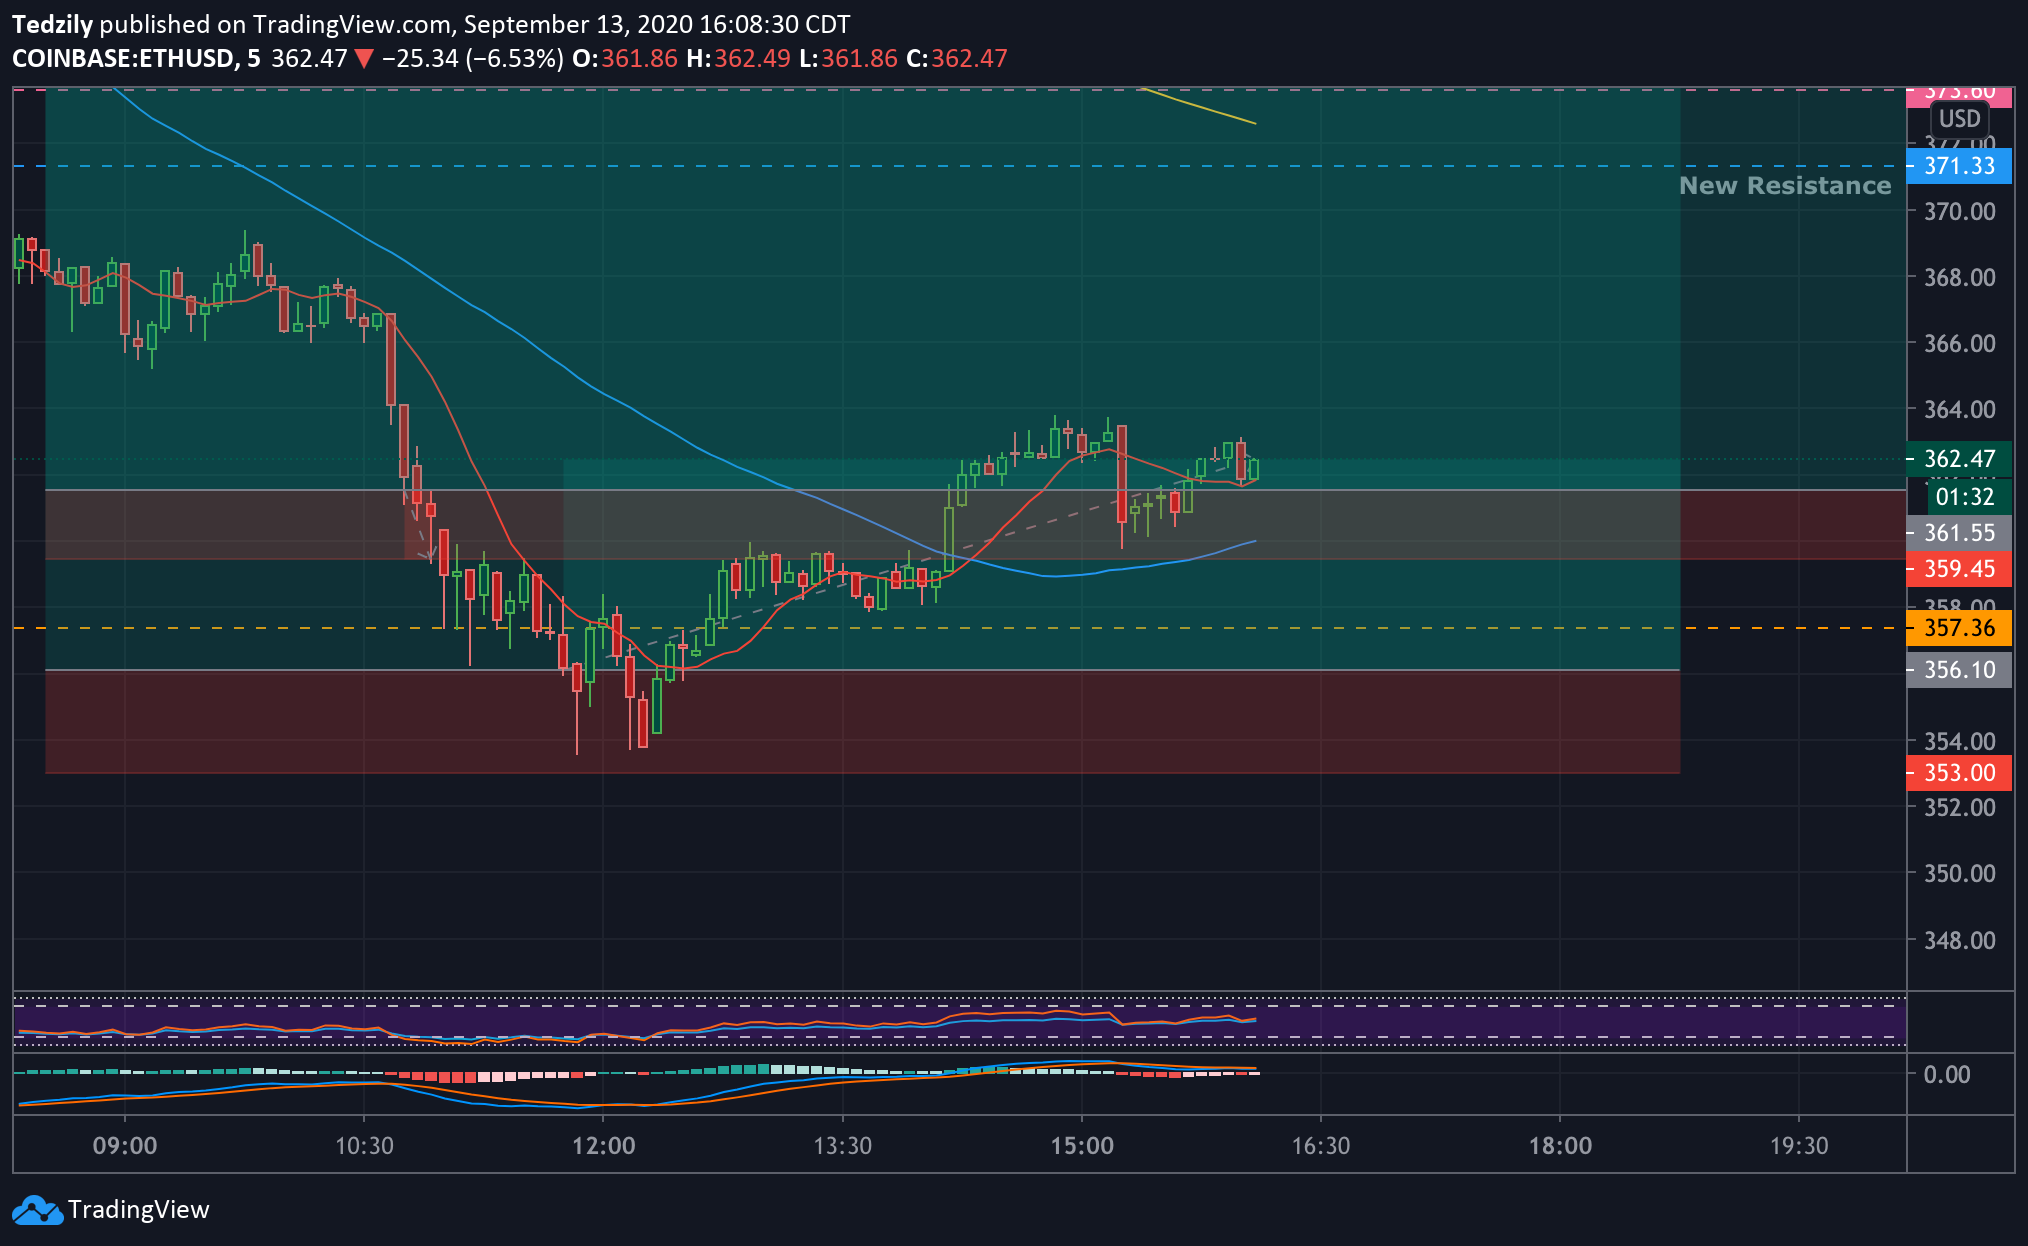Click the −25.34 (−6.53%) change value
The image size is (2028, 1246).
coord(472,59)
